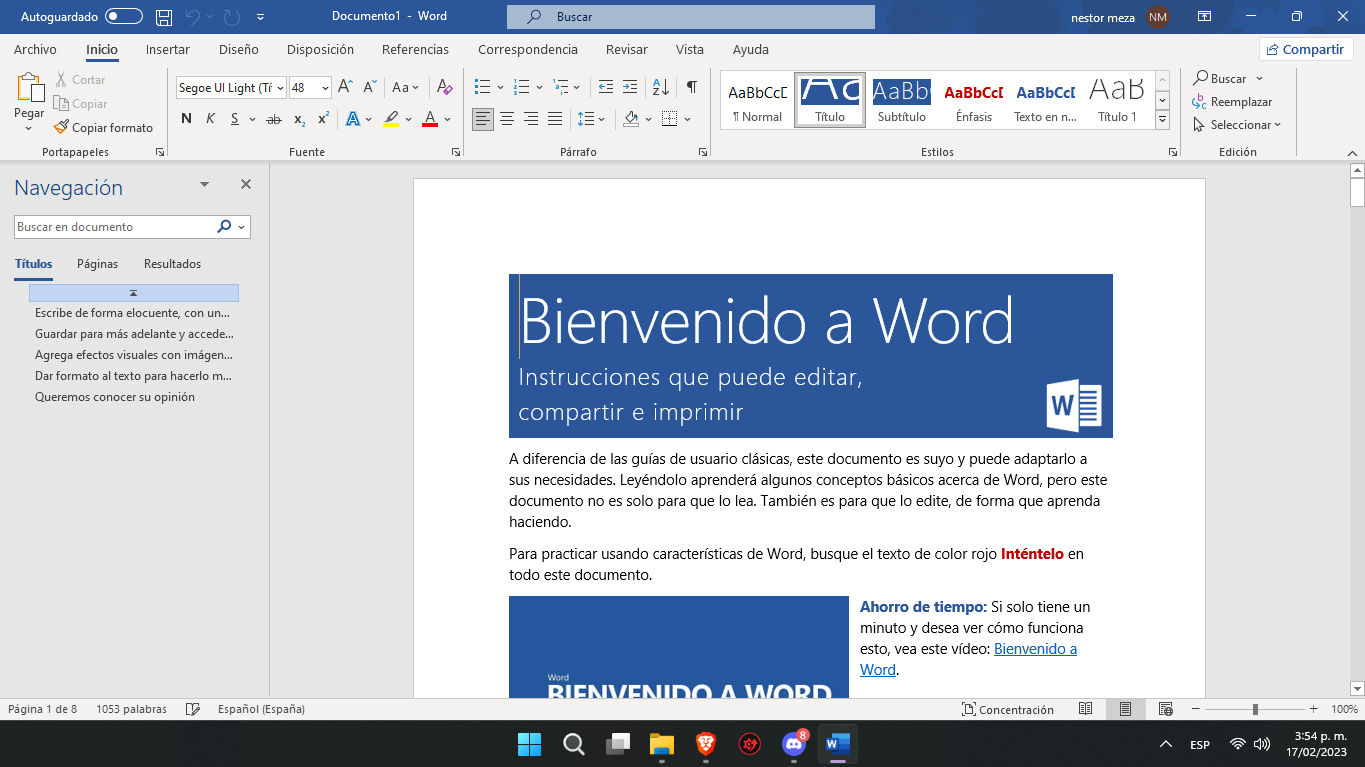The image size is (1365, 767).
Task: Toggle the Autoguardado switch
Action: tap(124, 16)
